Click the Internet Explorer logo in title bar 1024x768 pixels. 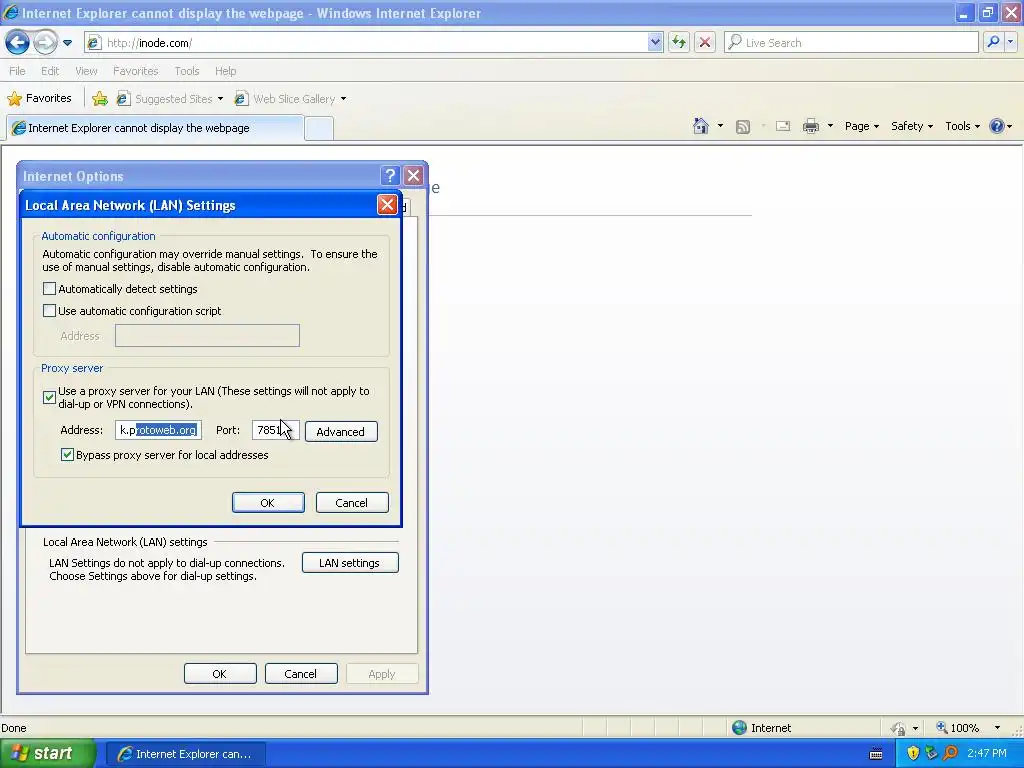point(10,13)
